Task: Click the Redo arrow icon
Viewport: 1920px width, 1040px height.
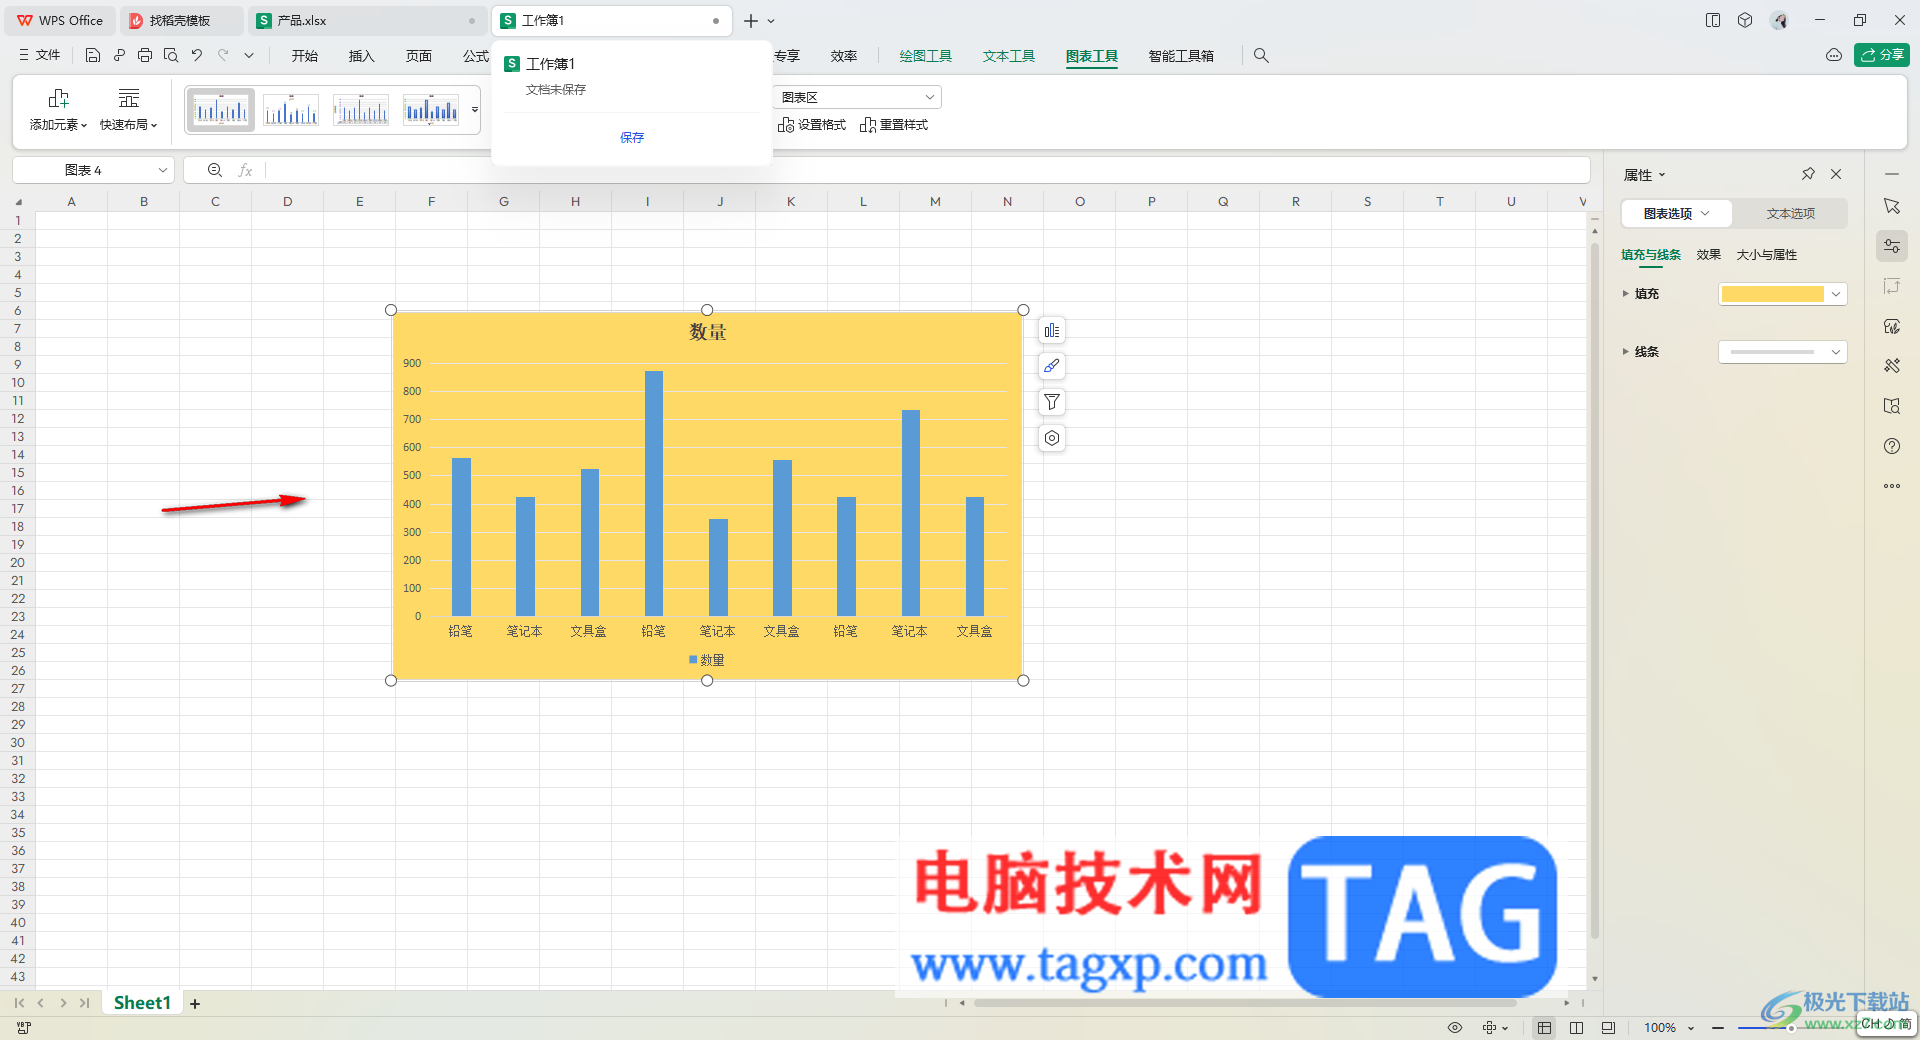Action: pos(223,56)
